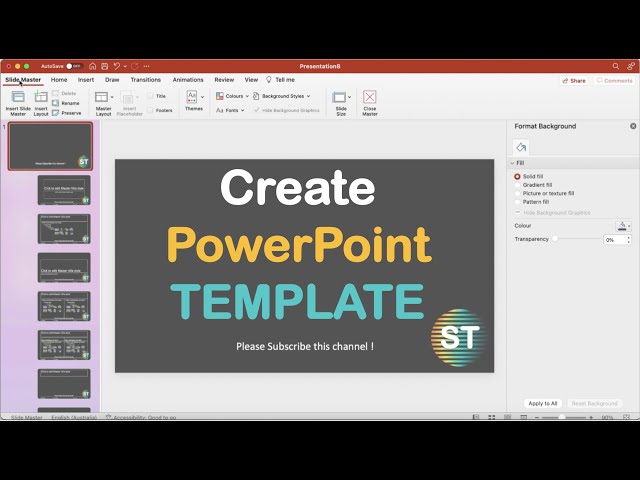The width and height of the screenshot is (640, 480).
Task: Open the Transitions tab
Action: click(x=146, y=80)
